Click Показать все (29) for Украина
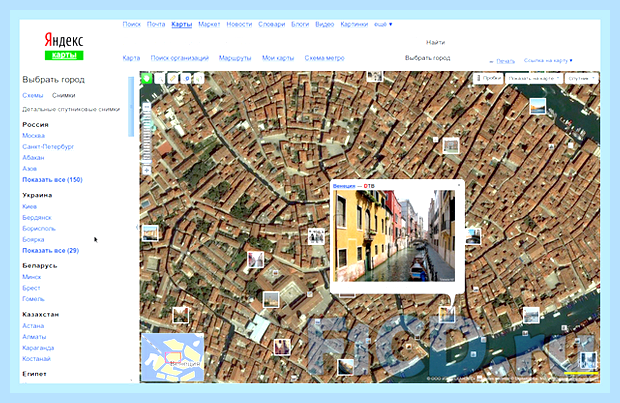Screen dimensions: 620x403 [51, 250]
